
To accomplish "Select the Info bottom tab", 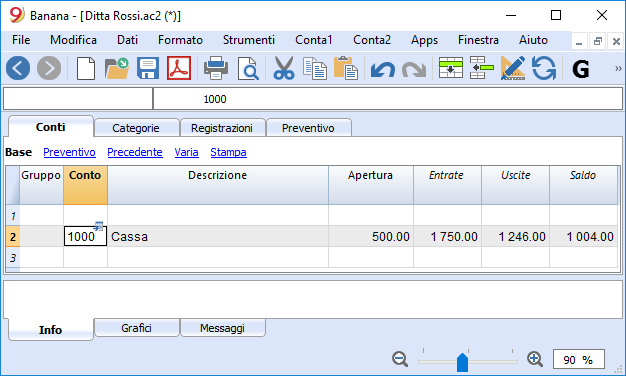I will point(51,329).
